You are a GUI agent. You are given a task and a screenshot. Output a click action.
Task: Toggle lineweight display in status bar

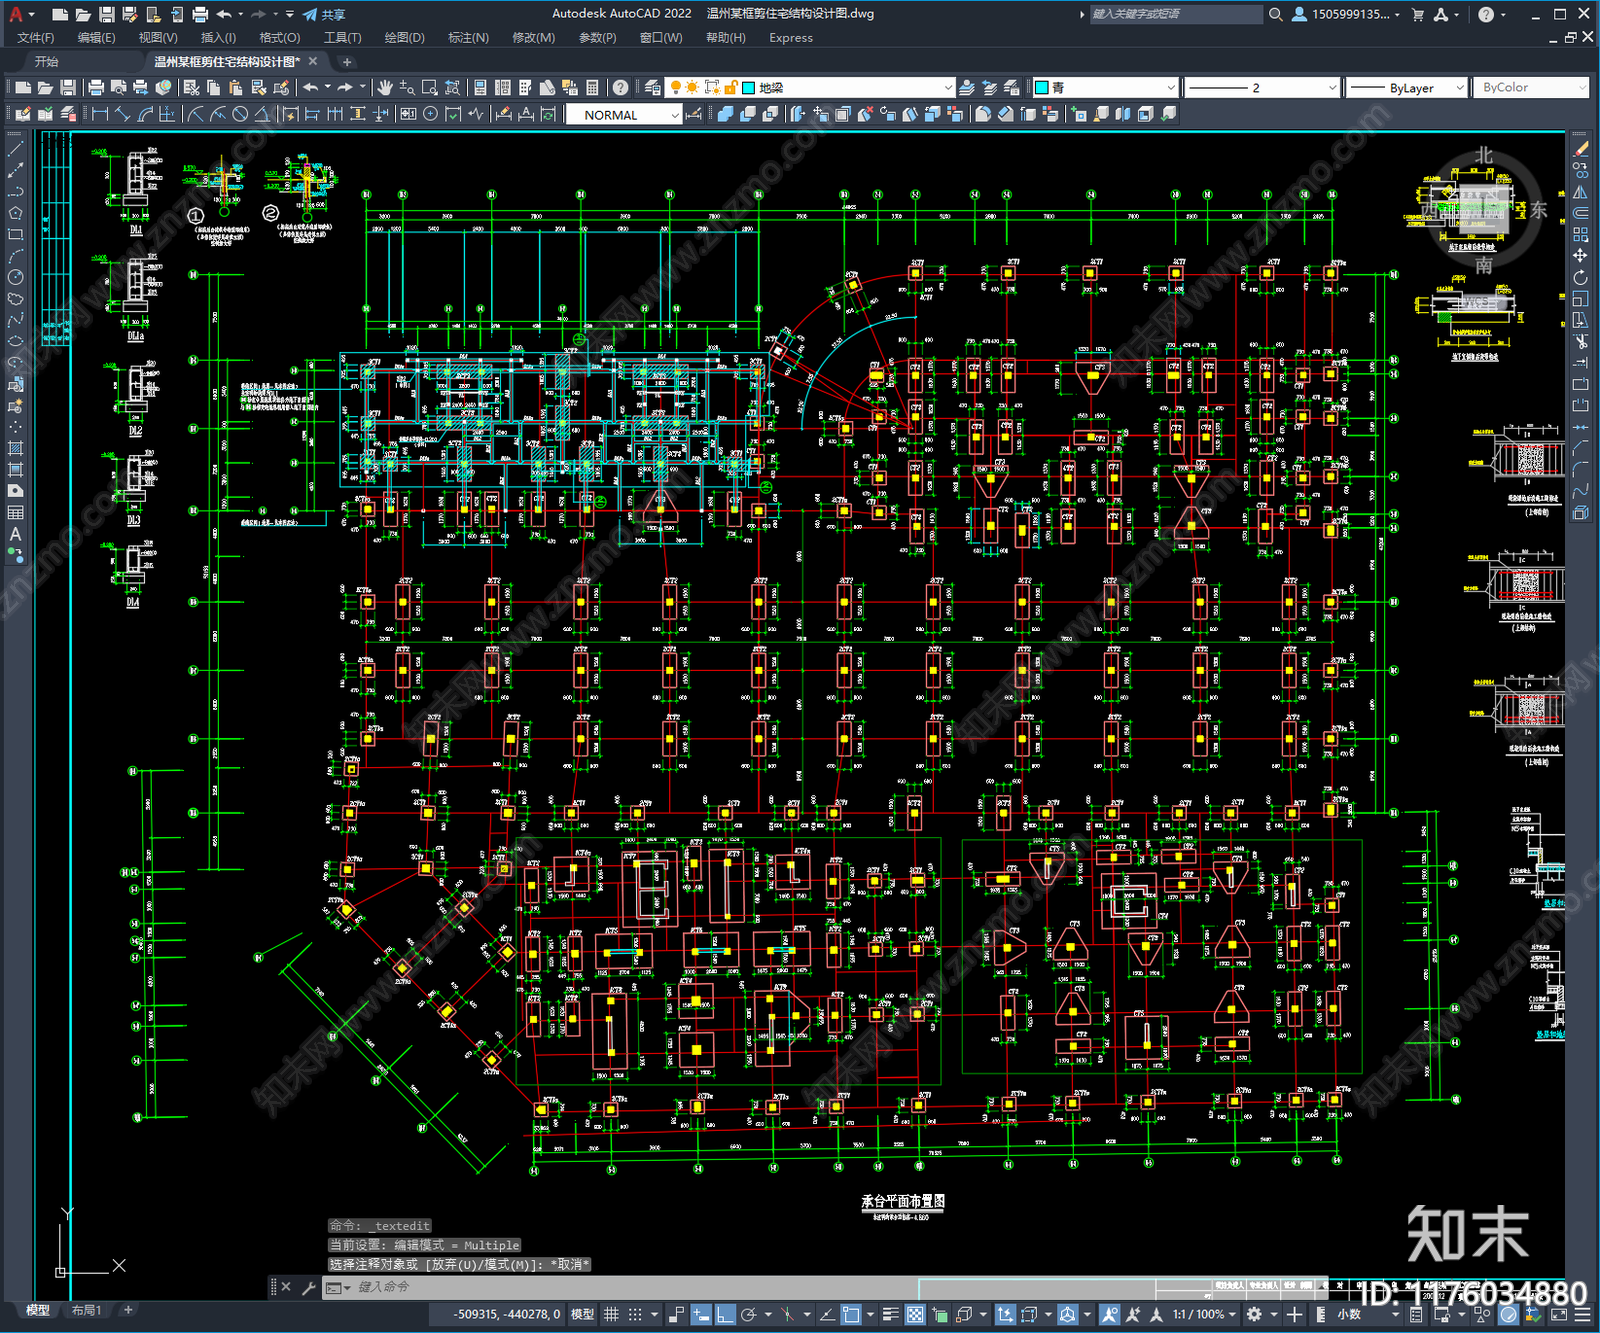890,1314
